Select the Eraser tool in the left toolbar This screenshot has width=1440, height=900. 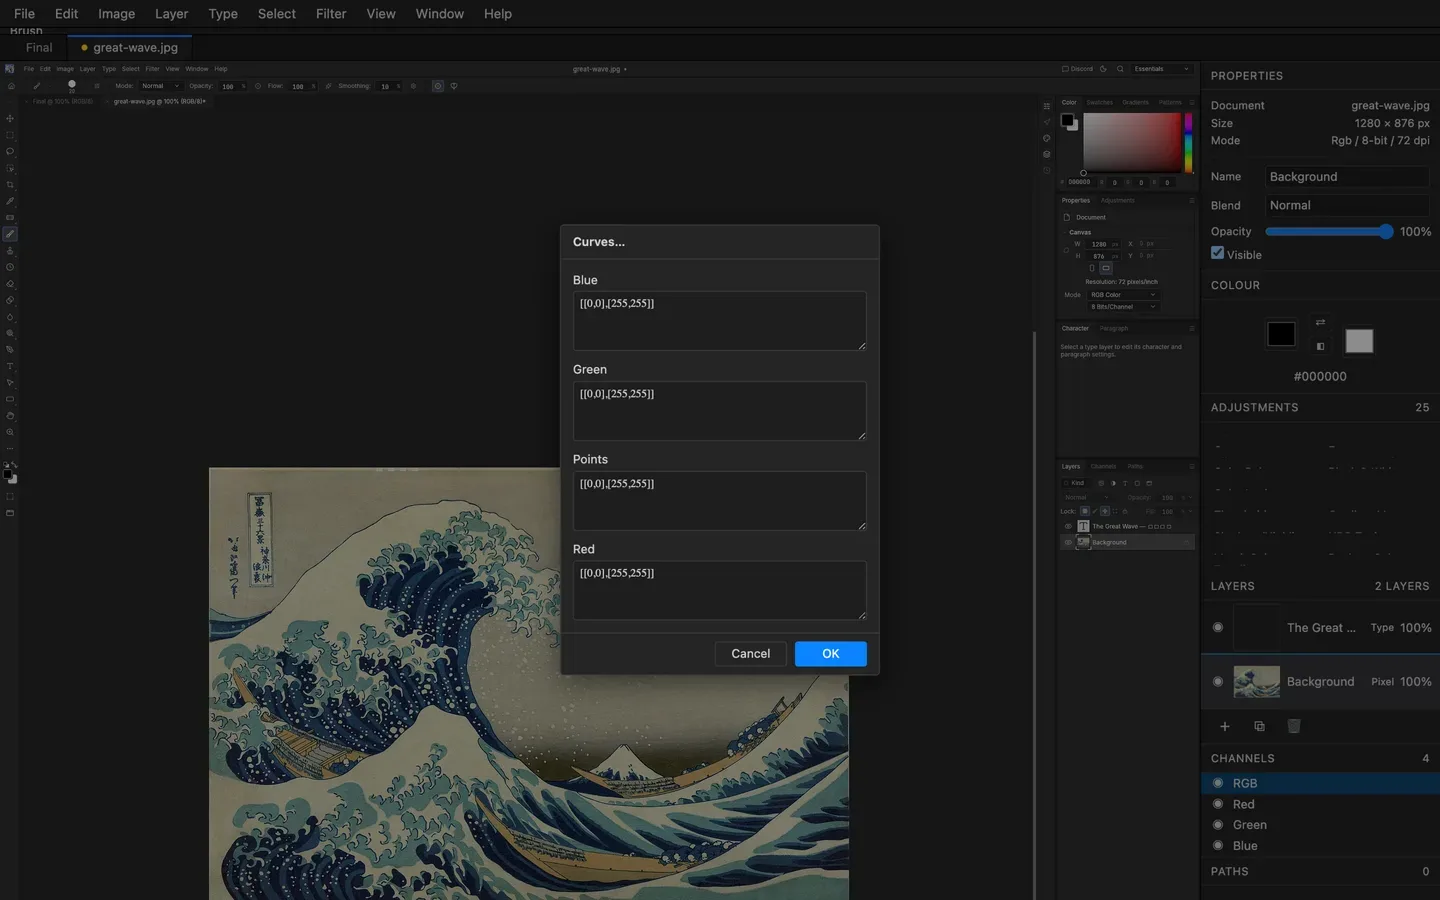coord(10,284)
